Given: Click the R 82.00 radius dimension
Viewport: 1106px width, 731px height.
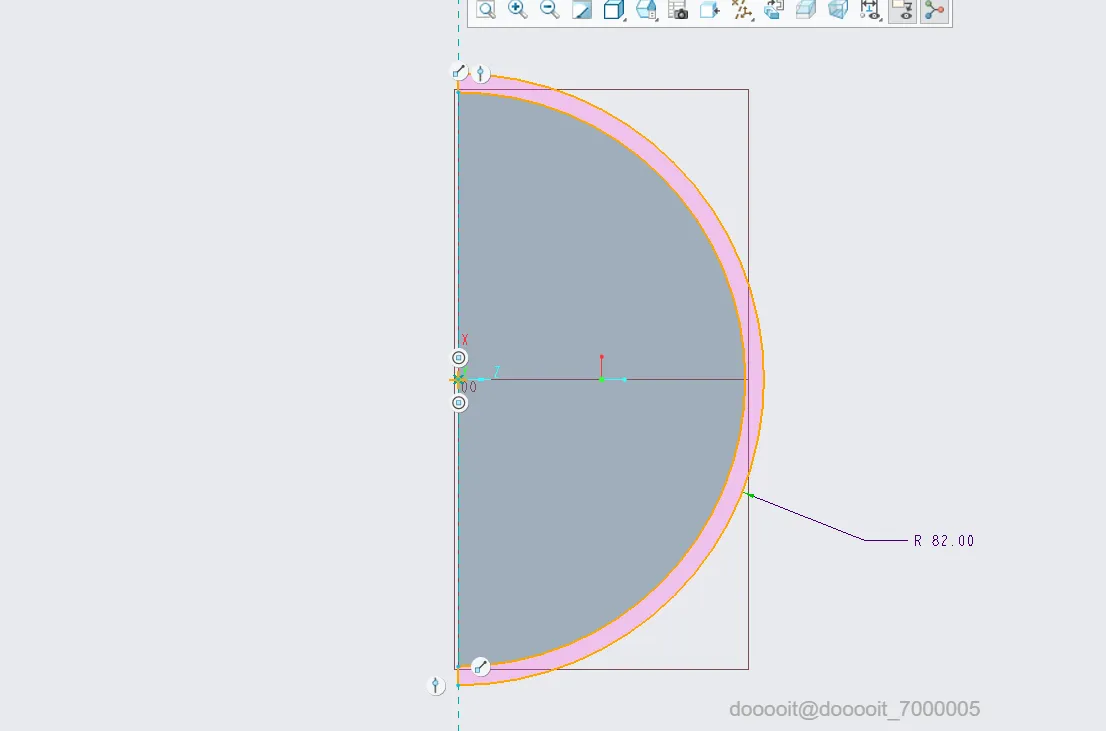Looking at the screenshot, I should tap(944, 540).
